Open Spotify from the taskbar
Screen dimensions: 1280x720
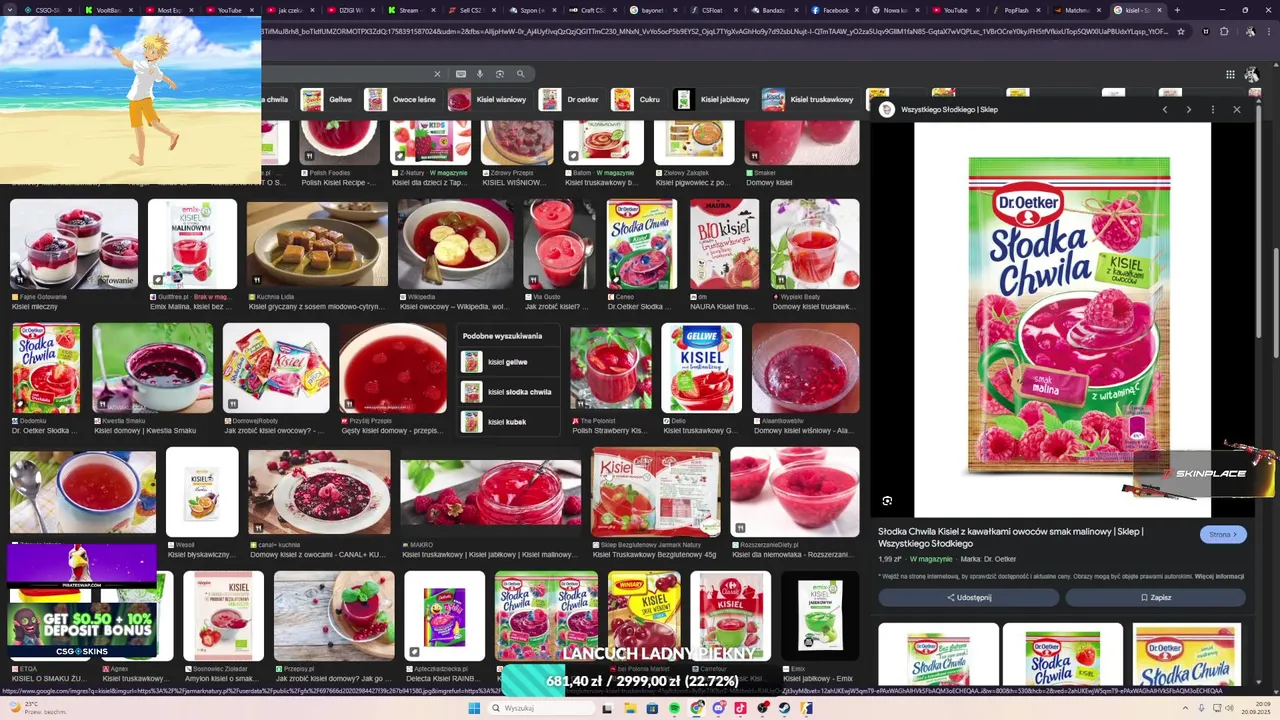click(x=675, y=708)
